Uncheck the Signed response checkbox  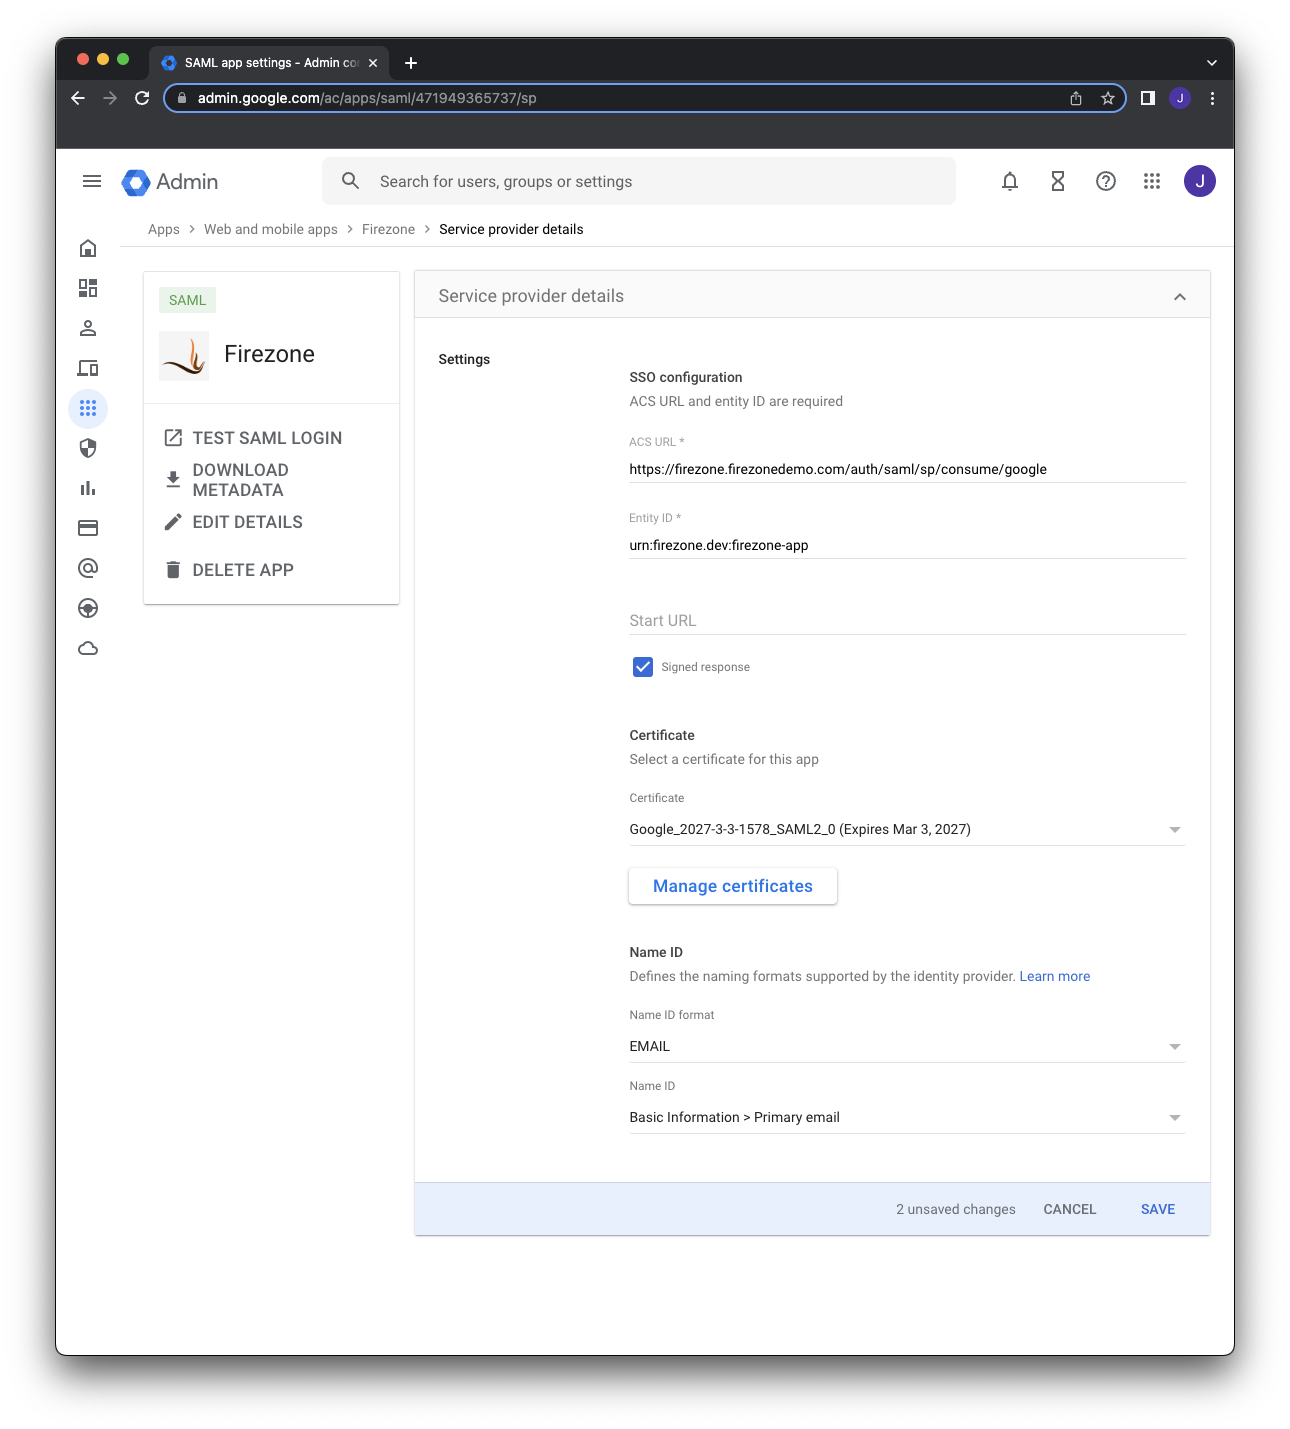click(643, 666)
